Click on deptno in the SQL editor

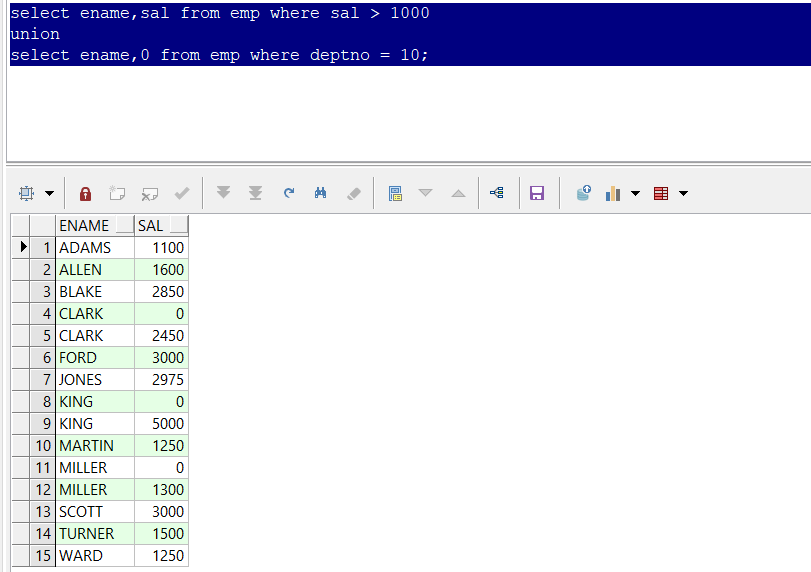click(339, 55)
